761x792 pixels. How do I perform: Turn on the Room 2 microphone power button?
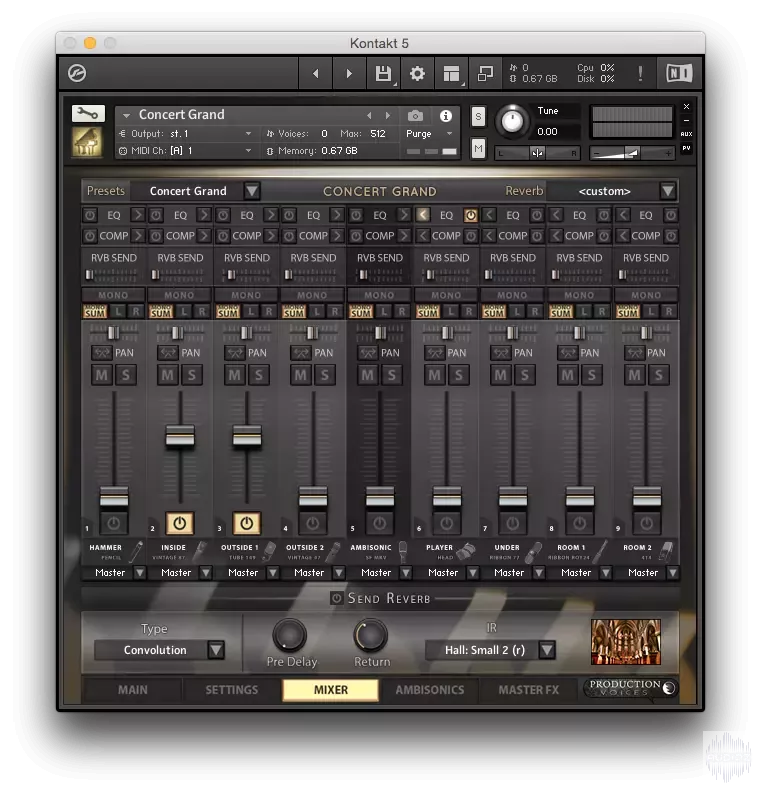pos(646,523)
